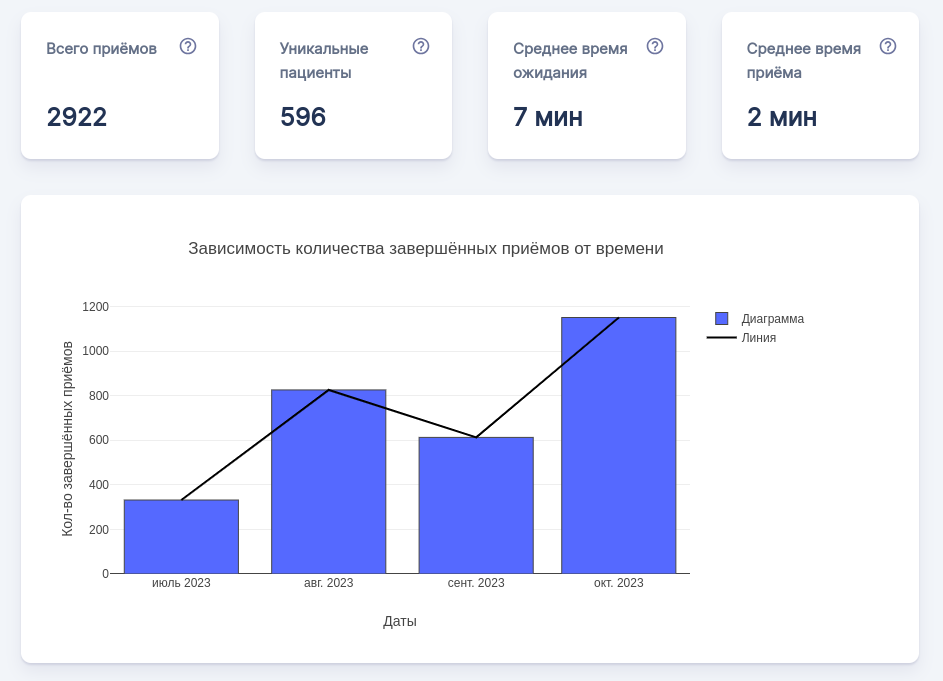Click the Даты axis label
Screen dimensions: 943x681
pyautogui.click(x=401, y=620)
